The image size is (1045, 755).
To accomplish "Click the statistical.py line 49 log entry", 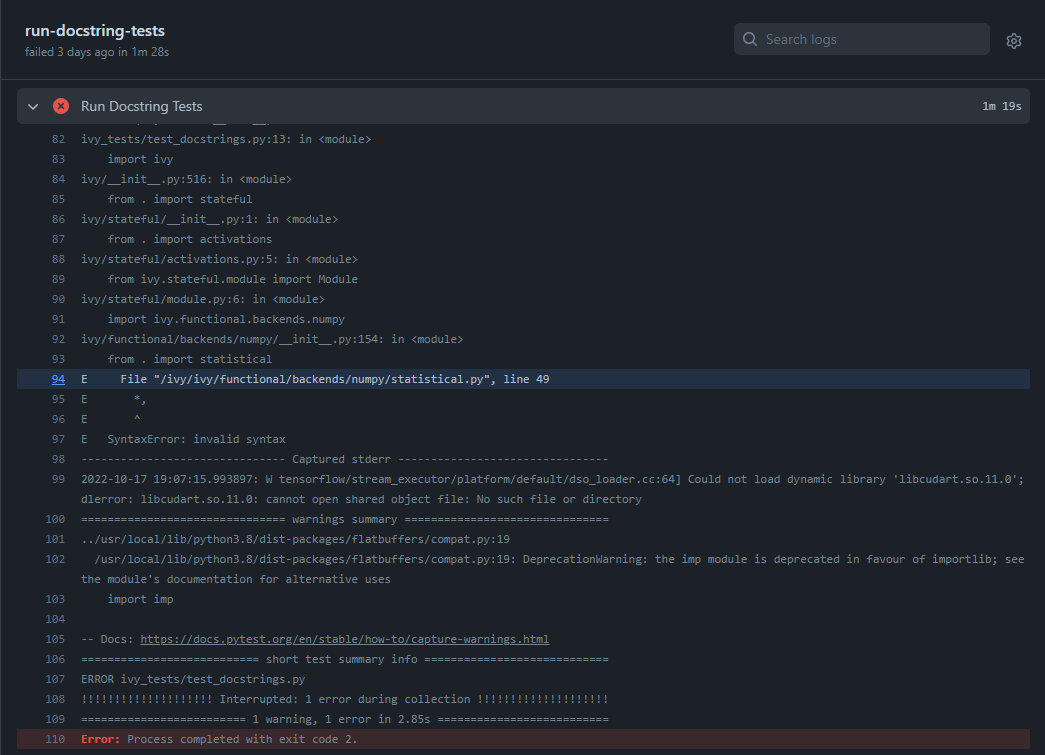I will pos(335,379).
